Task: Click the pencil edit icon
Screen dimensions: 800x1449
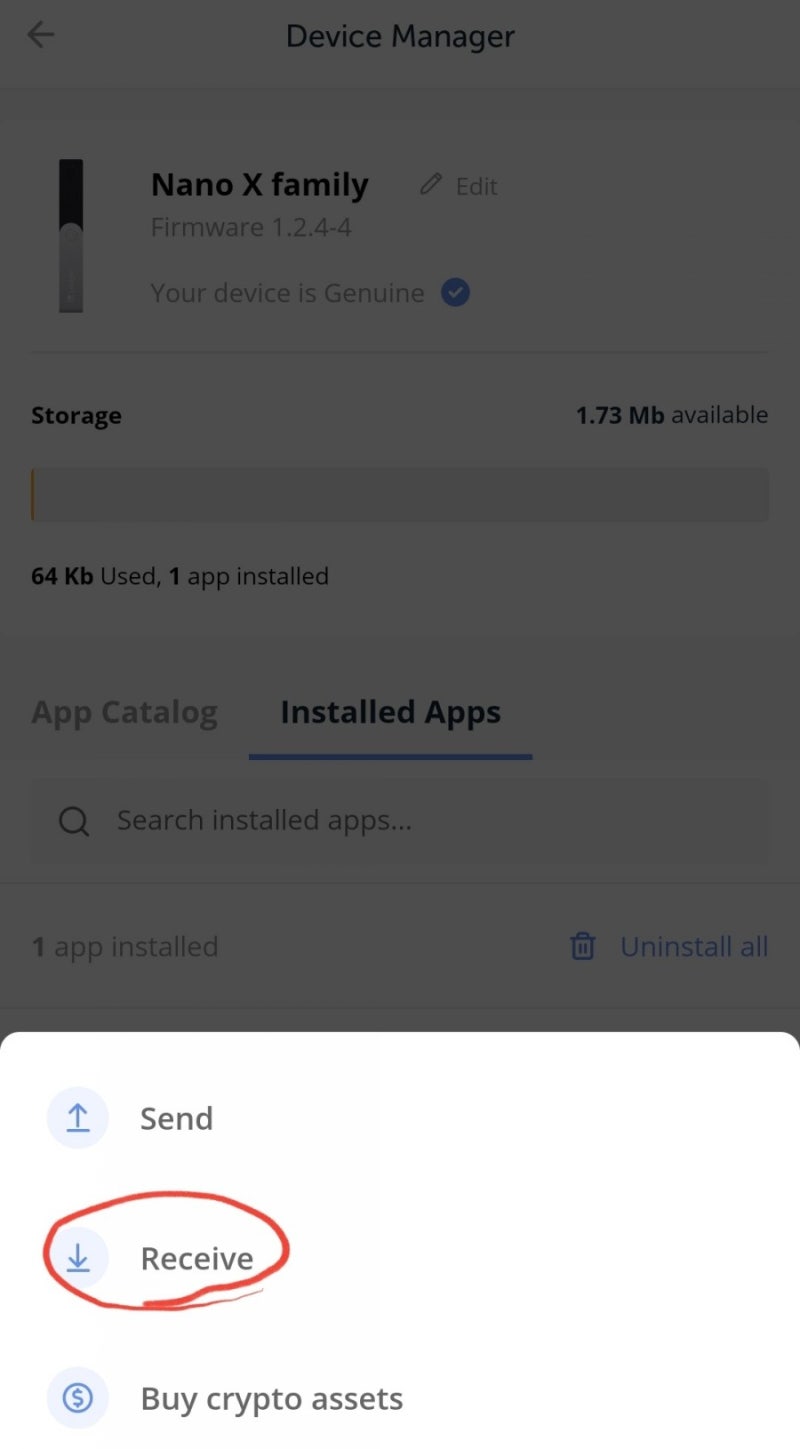Action: [431, 184]
